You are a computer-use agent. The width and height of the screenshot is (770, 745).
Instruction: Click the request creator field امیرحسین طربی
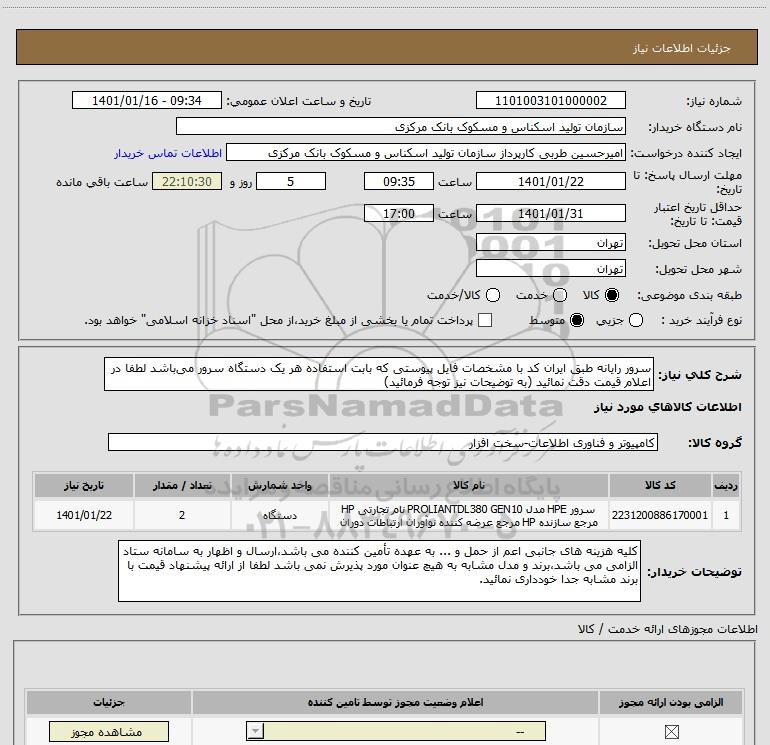click(x=426, y=153)
